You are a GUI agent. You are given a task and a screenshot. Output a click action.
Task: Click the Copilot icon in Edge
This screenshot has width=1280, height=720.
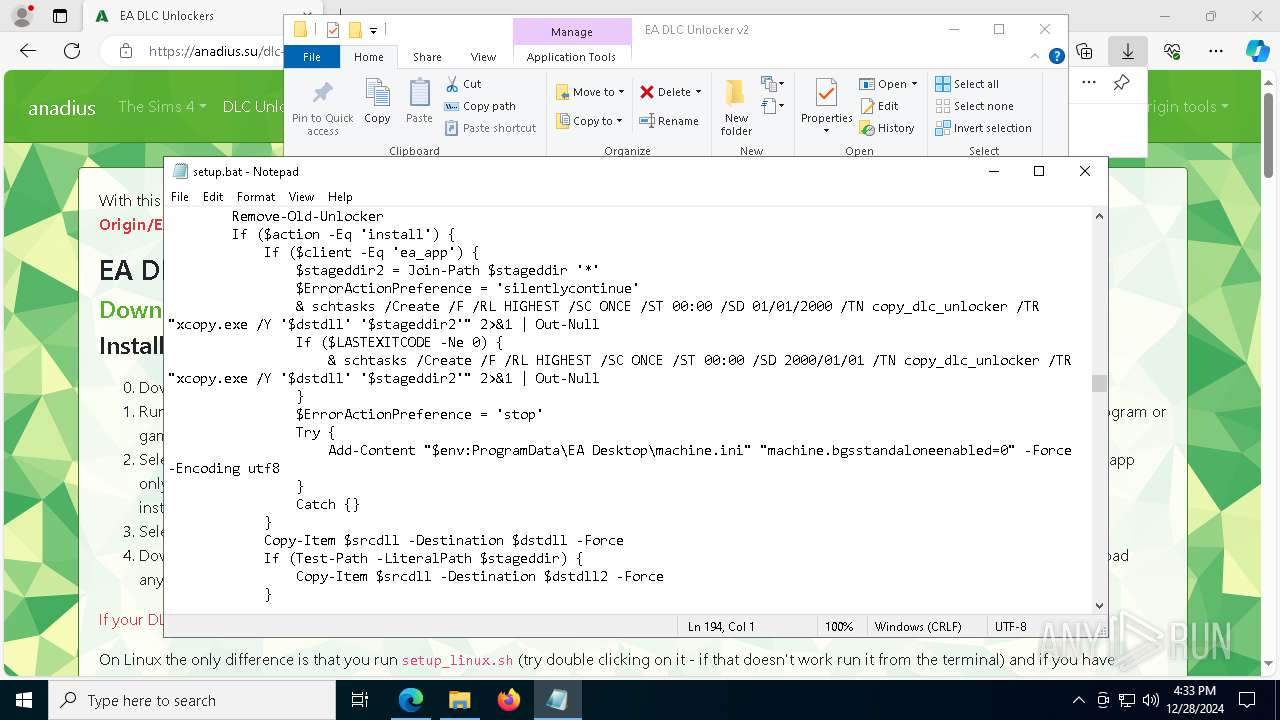tap(1257, 51)
